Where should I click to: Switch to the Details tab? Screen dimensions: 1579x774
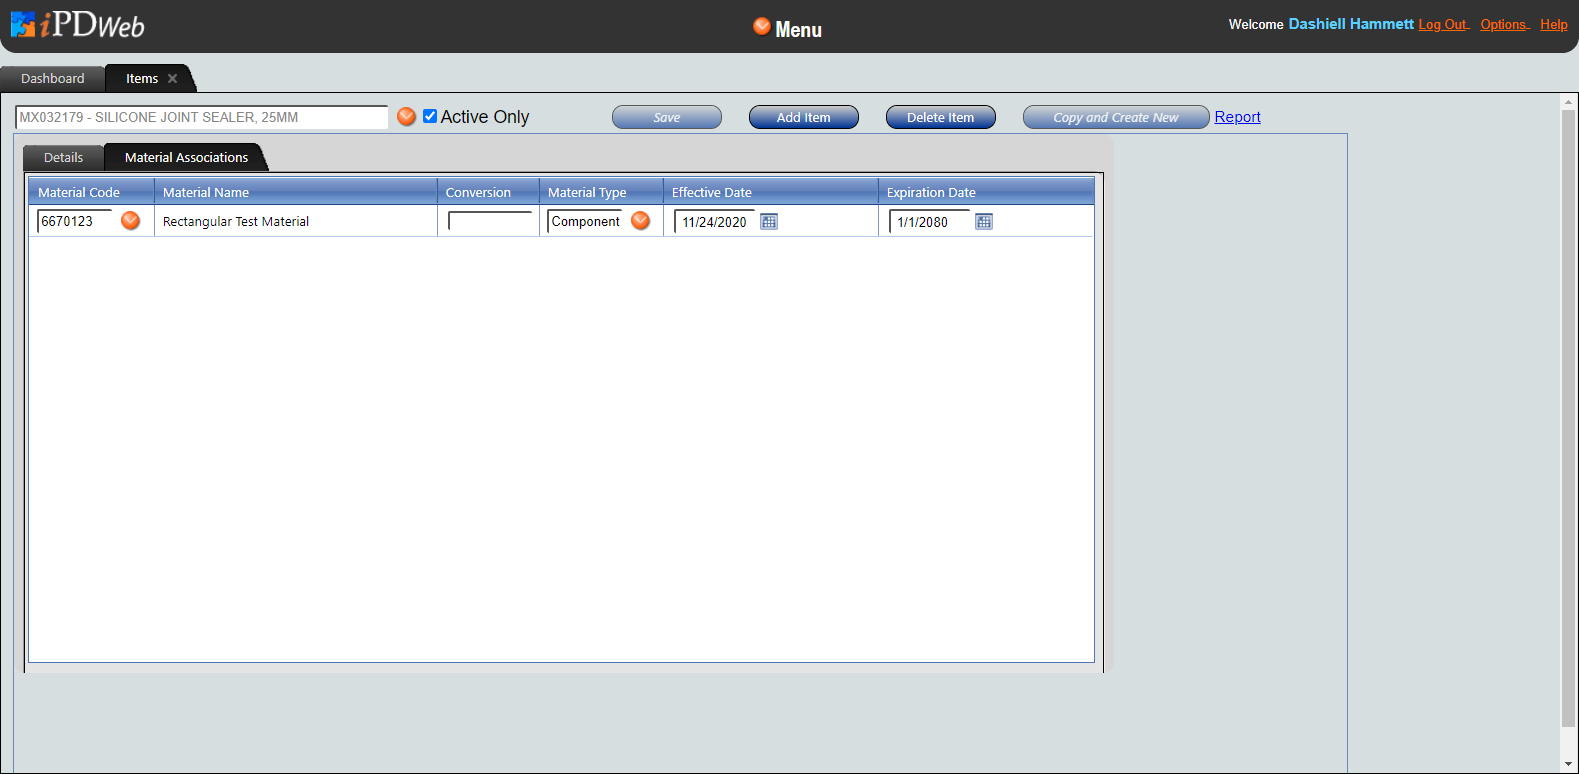63,158
